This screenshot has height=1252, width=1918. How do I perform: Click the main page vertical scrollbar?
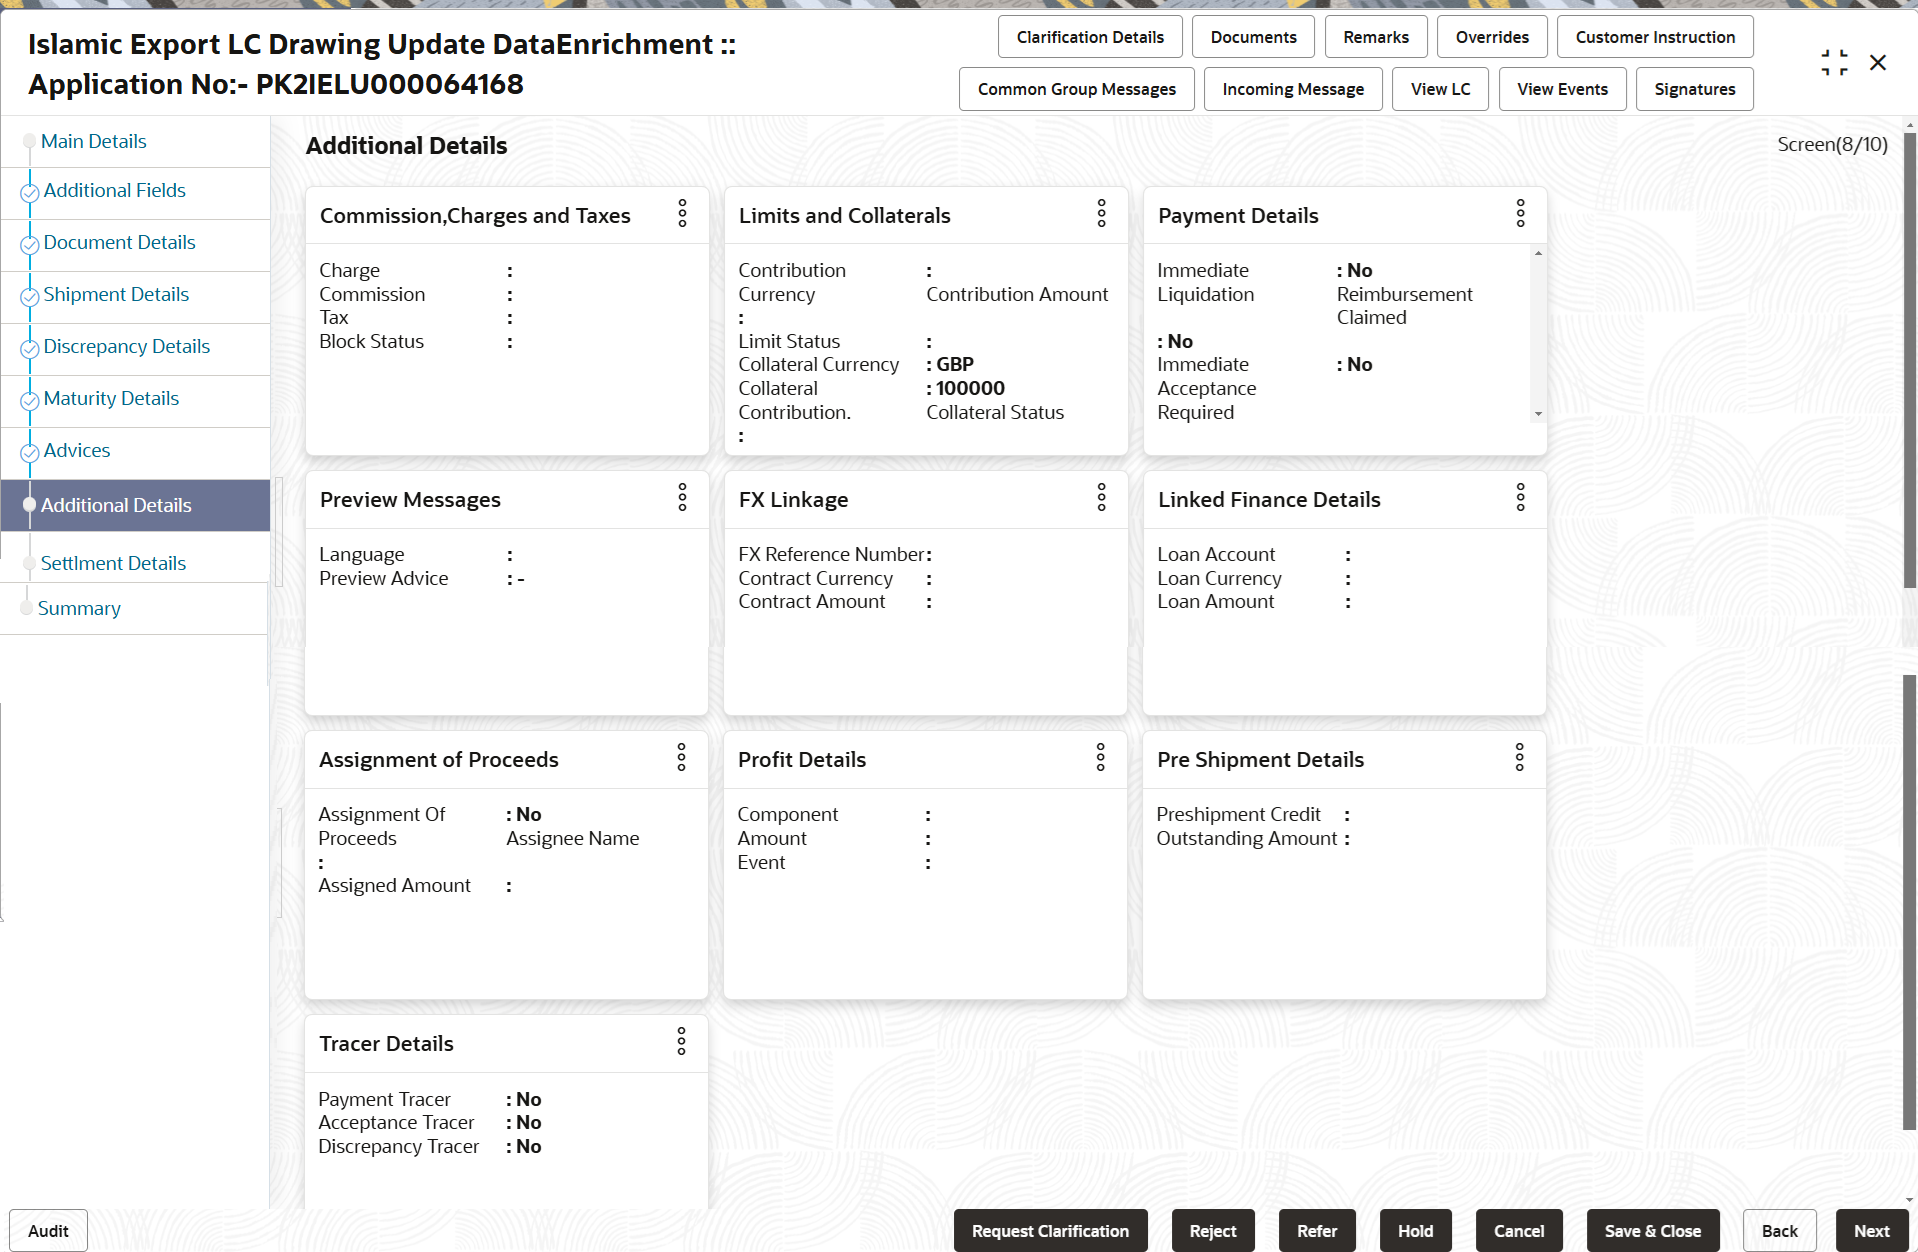tap(1909, 360)
